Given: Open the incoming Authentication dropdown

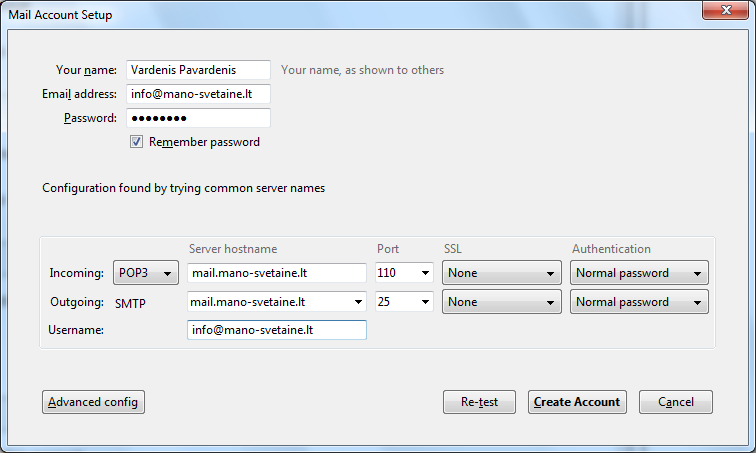Looking at the screenshot, I should pos(639,273).
